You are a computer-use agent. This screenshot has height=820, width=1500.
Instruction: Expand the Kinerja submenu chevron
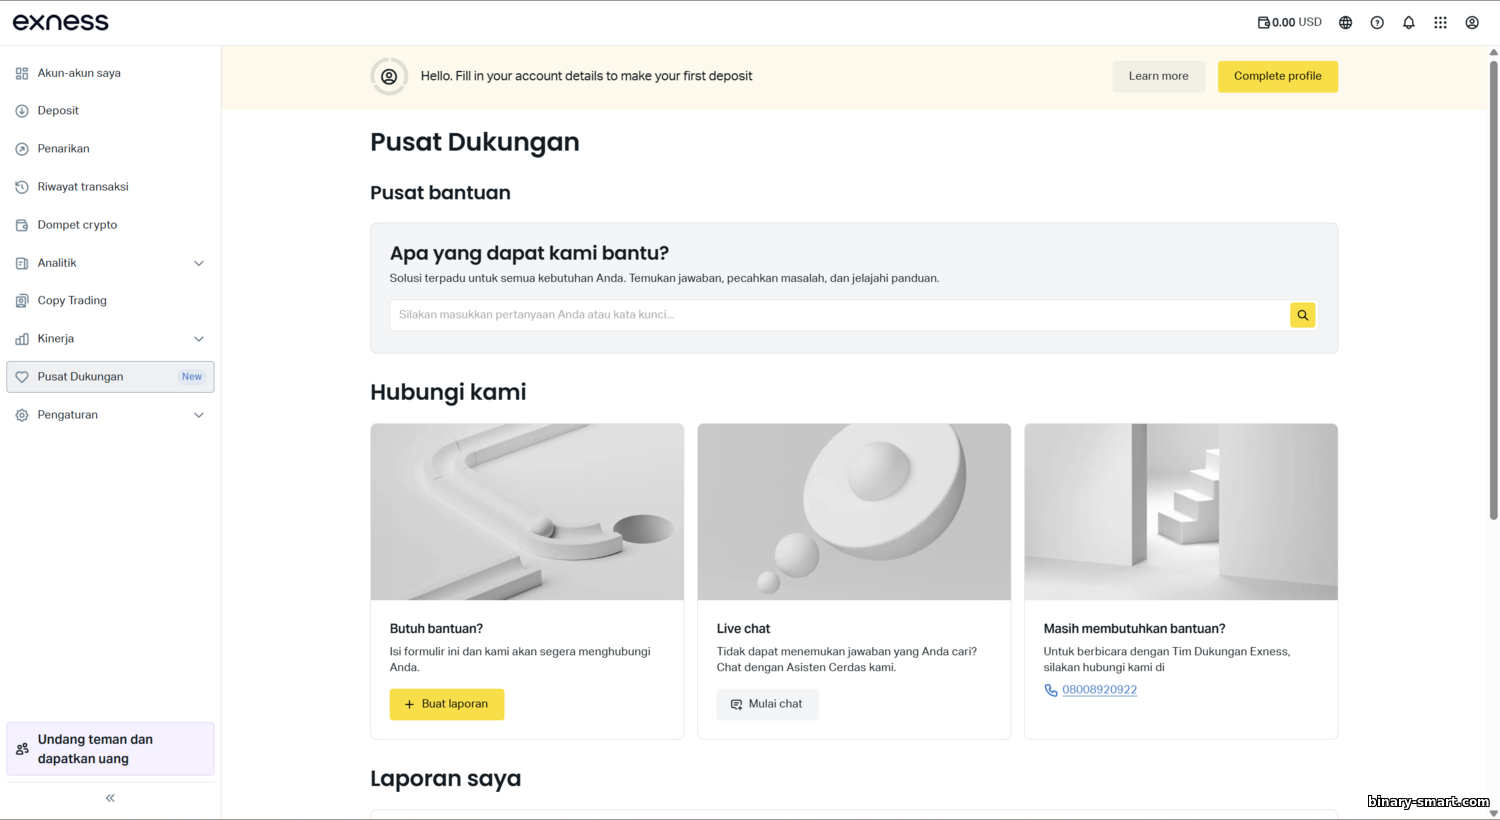[x=199, y=339]
